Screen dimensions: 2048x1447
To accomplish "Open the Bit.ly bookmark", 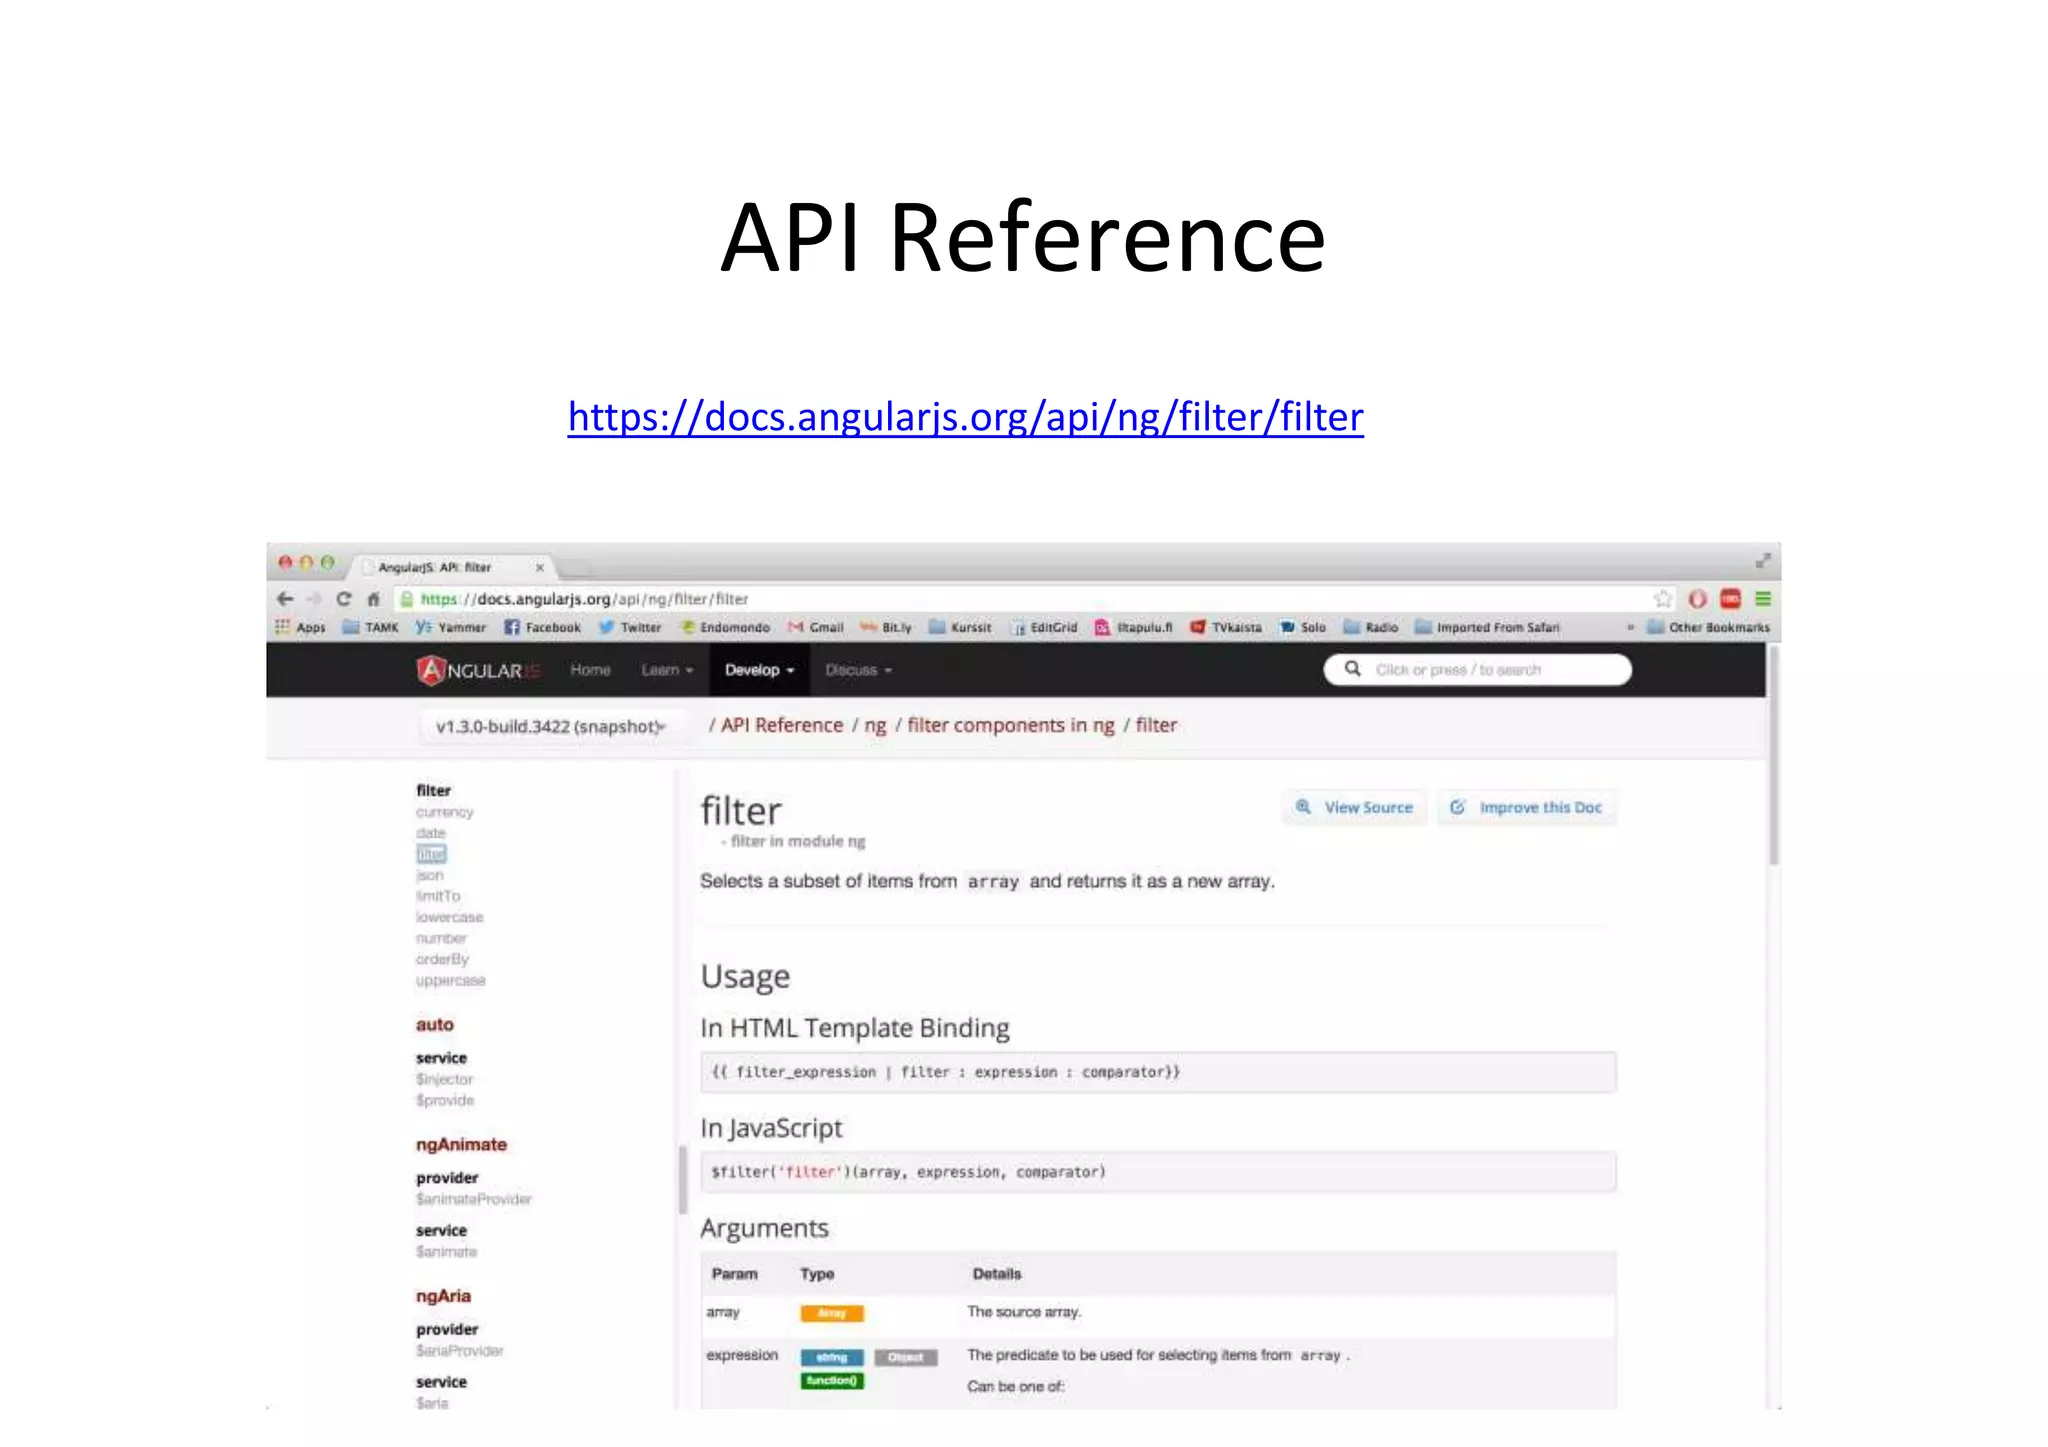I will [886, 627].
